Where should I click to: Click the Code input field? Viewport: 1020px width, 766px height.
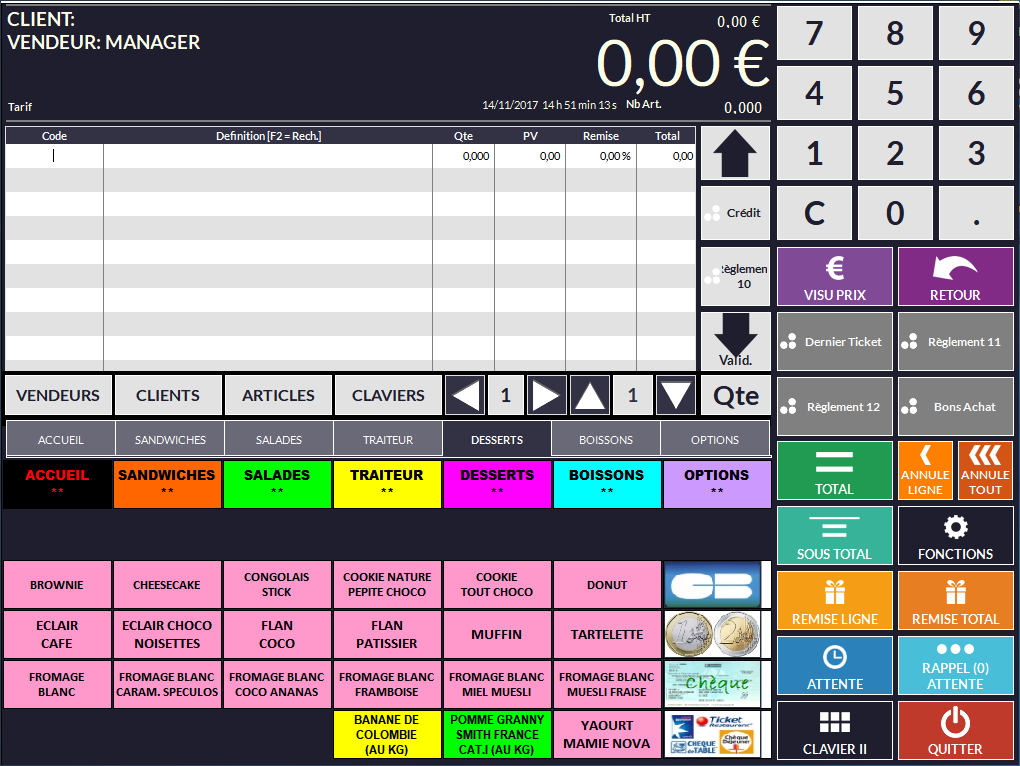tap(54, 156)
